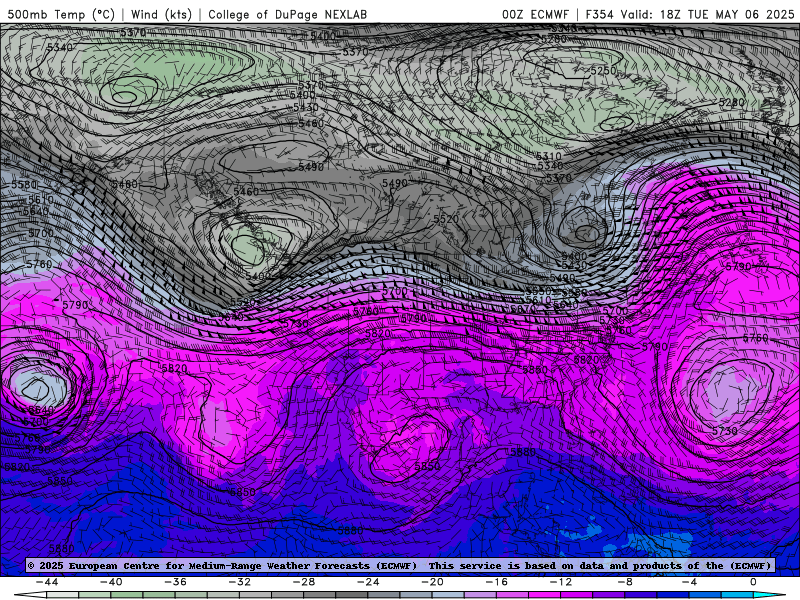Click the '500mb Temp (°C)' title text
Image resolution: width=800 pixels, height=600 pixels.
tap(61, 14)
